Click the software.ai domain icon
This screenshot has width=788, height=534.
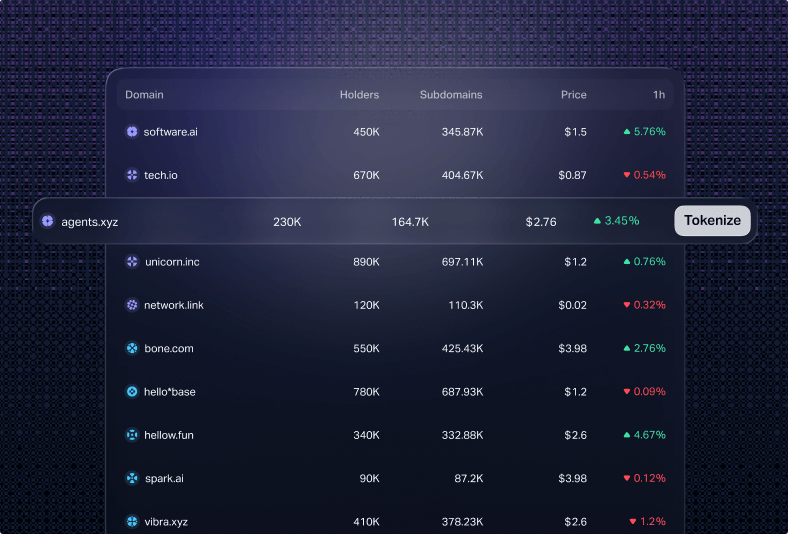tap(131, 132)
